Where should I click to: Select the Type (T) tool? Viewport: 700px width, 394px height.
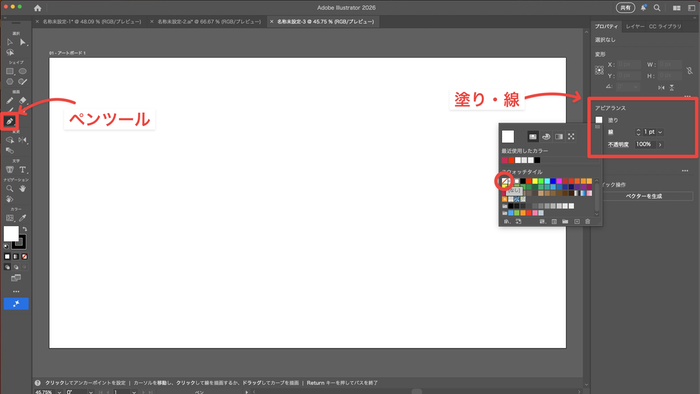[22, 170]
